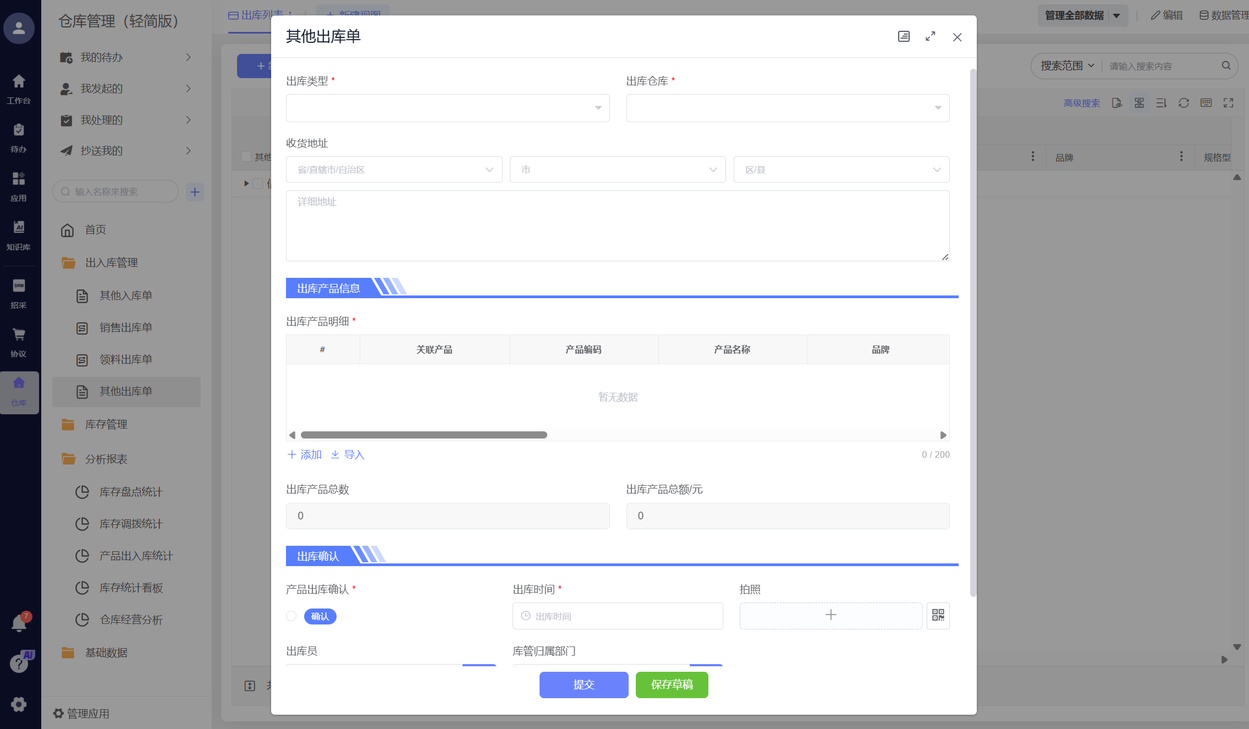Expand the dialog to fullscreen

pyautogui.click(x=930, y=37)
